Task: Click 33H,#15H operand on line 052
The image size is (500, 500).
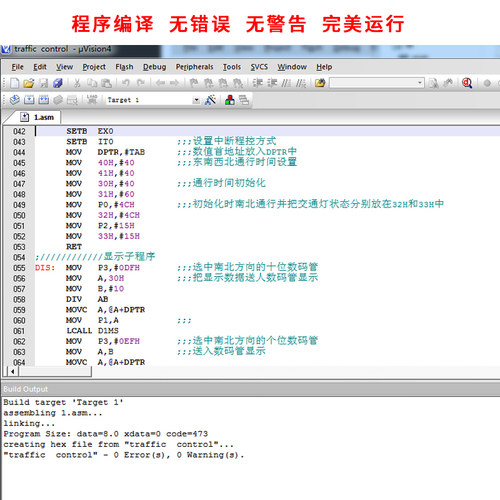Action: 119,236
